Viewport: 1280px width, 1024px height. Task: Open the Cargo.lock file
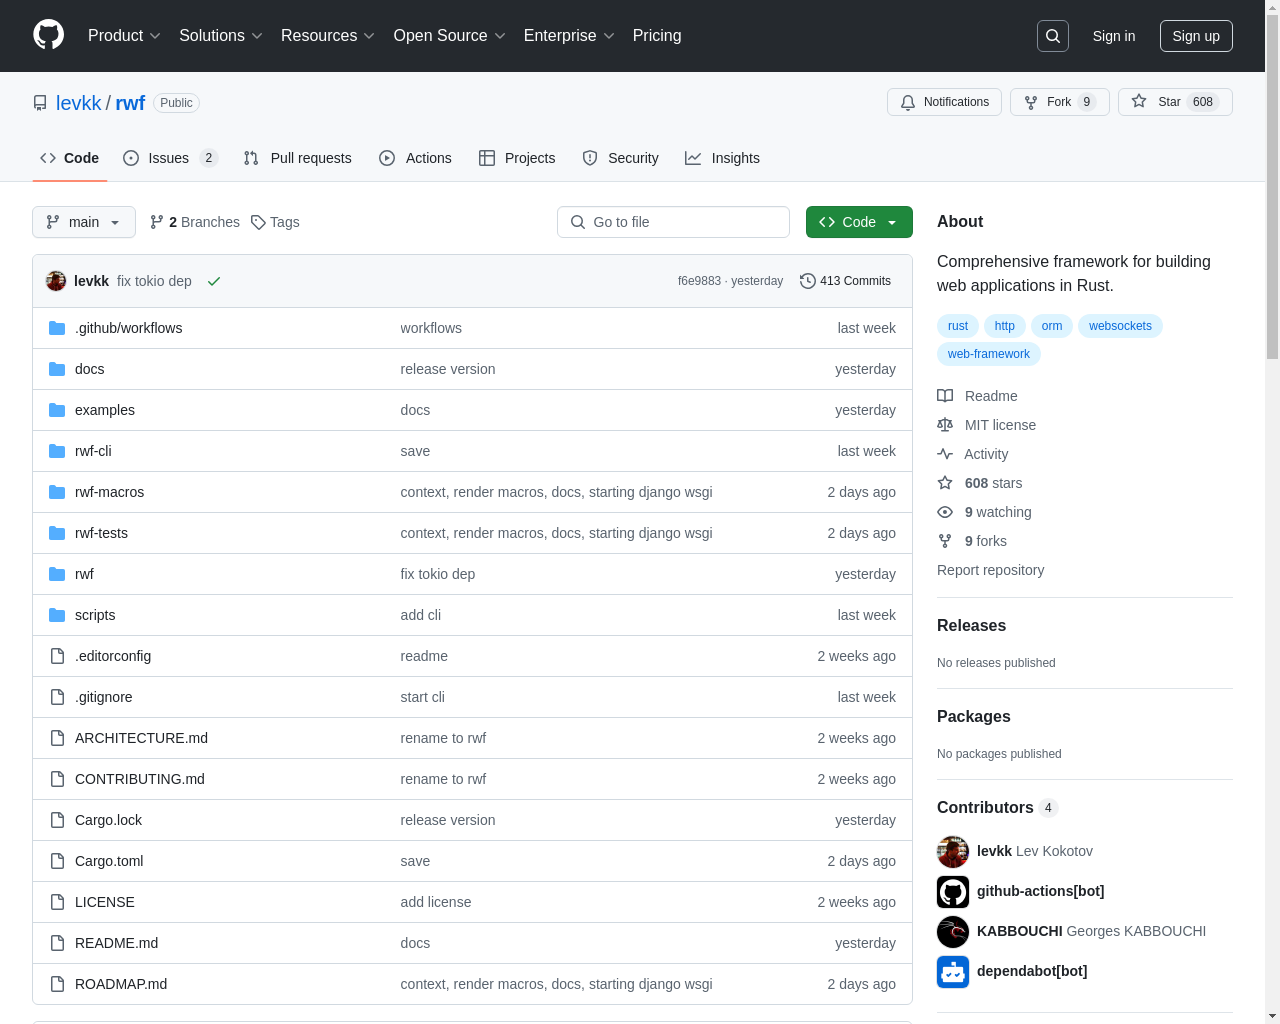108,820
